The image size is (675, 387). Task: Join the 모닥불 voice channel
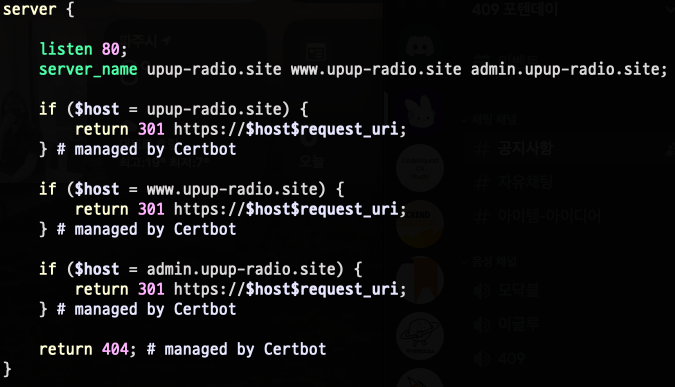point(507,291)
